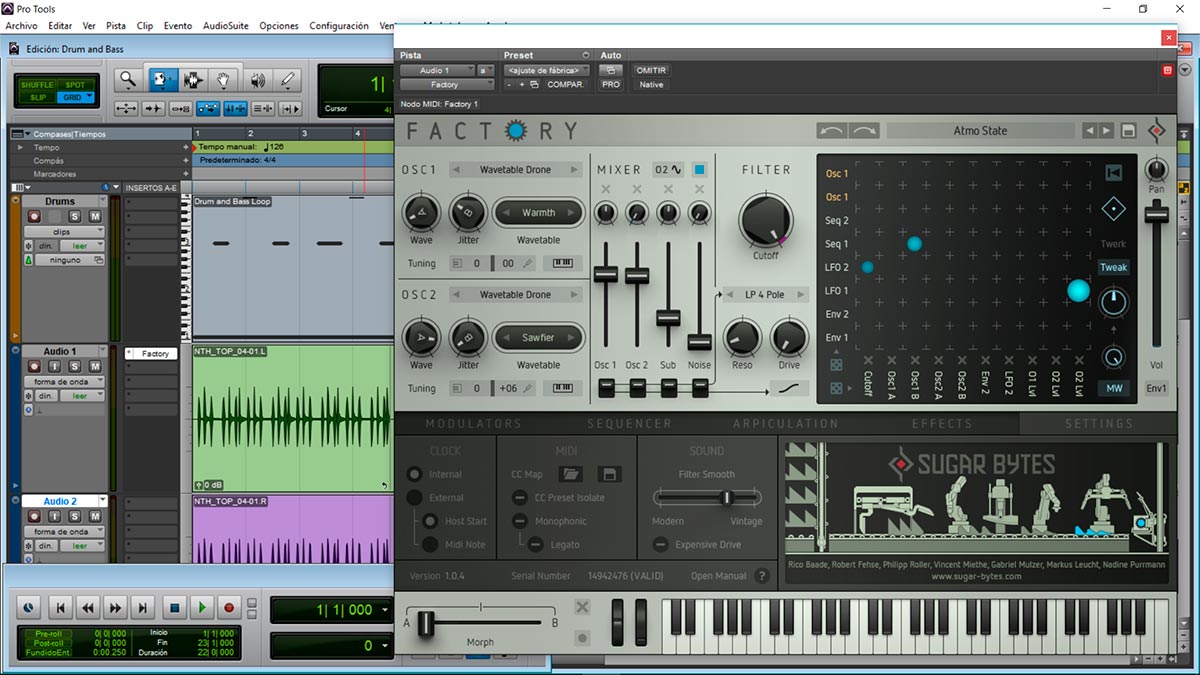The image size is (1200, 675).
Task: Open the Editar menu
Action: coord(60,26)
